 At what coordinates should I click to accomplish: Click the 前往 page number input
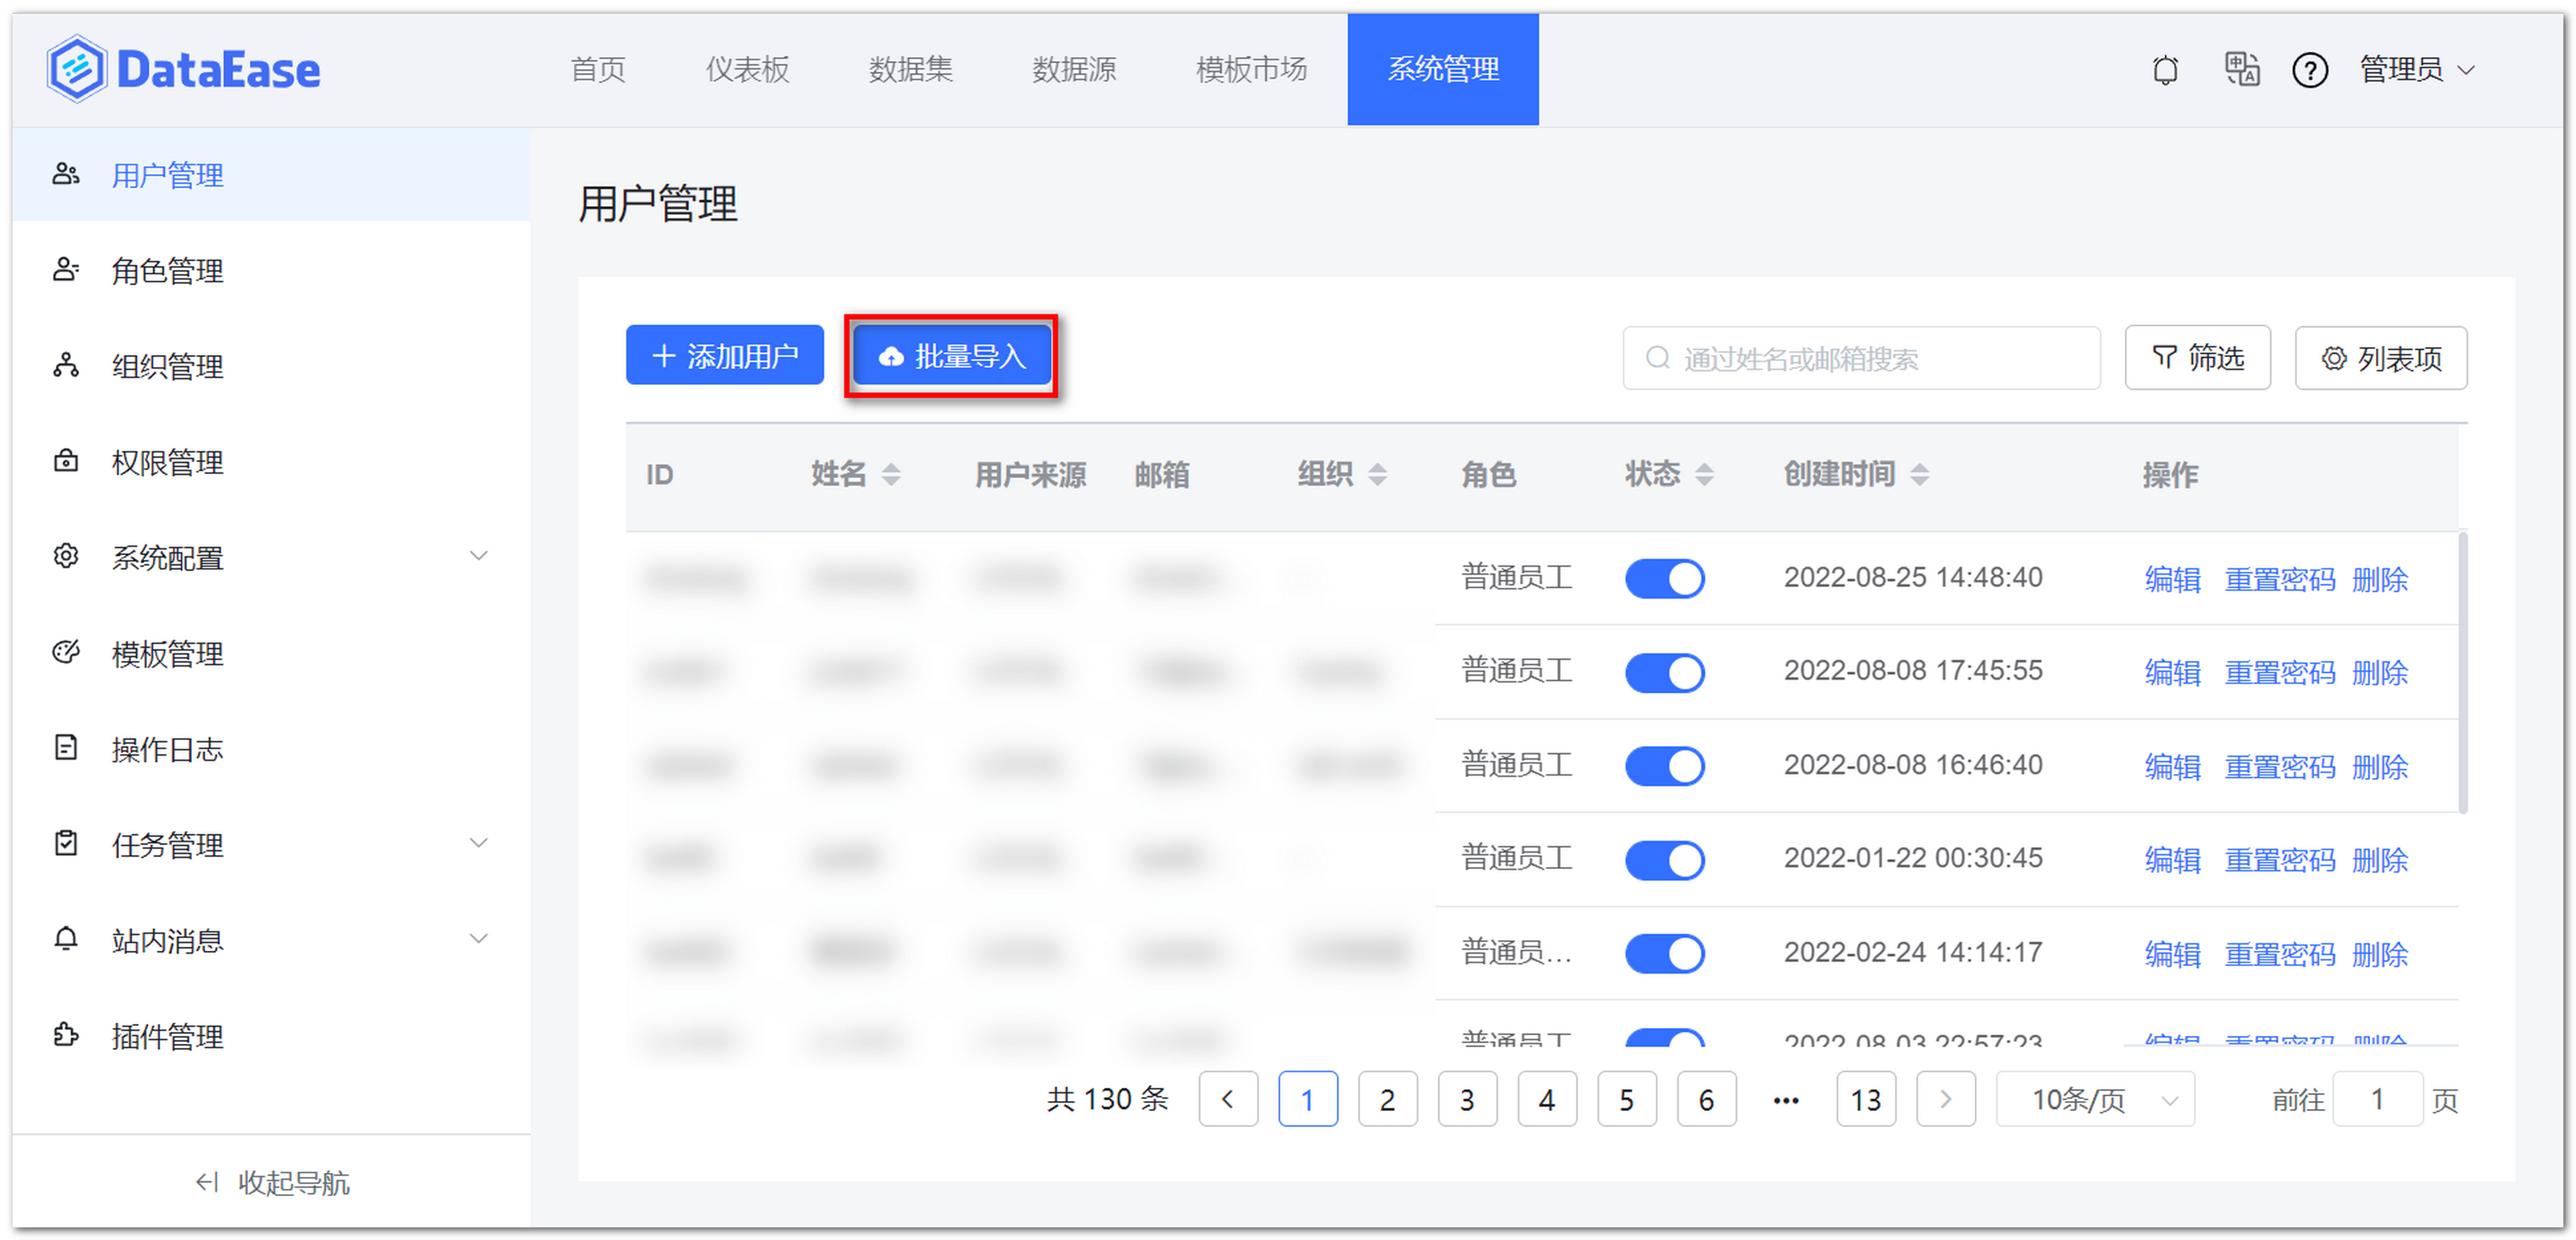2377,1099
